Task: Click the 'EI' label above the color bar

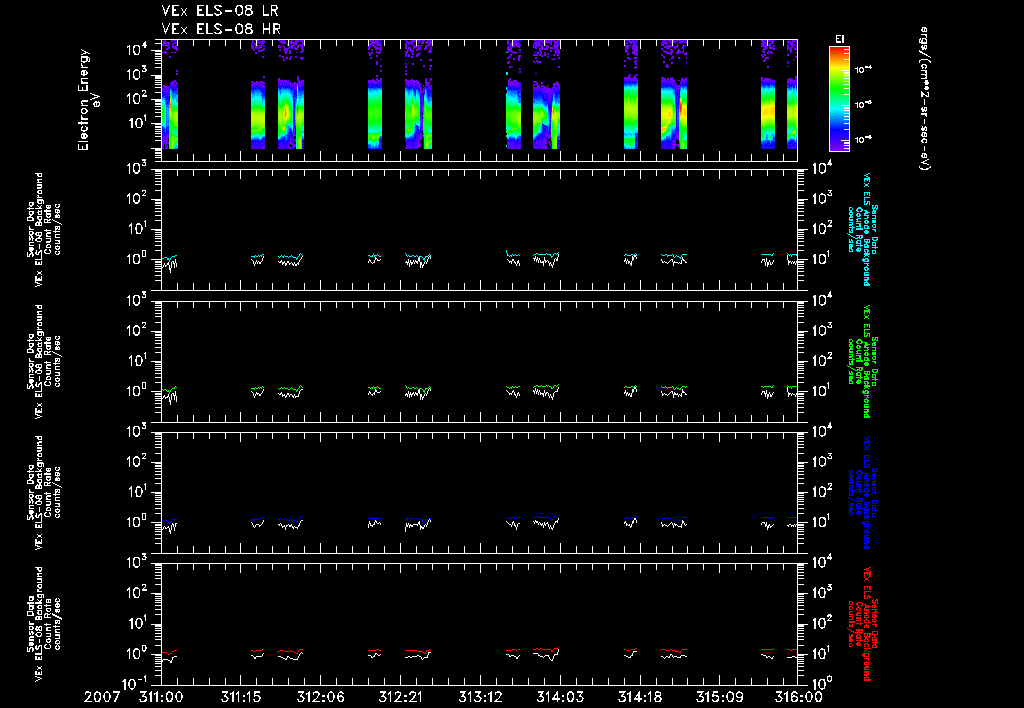Action: [x=839, y=39]
